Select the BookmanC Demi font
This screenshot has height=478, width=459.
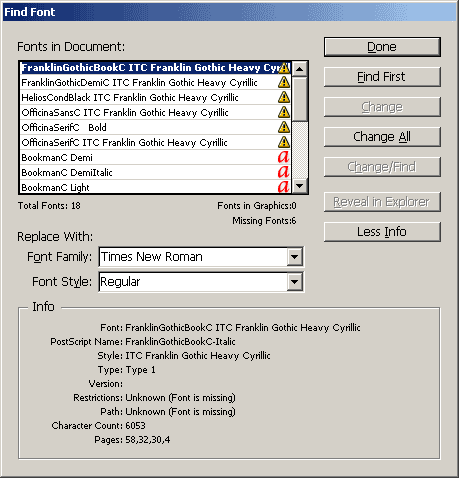click(x=155, y=157)
